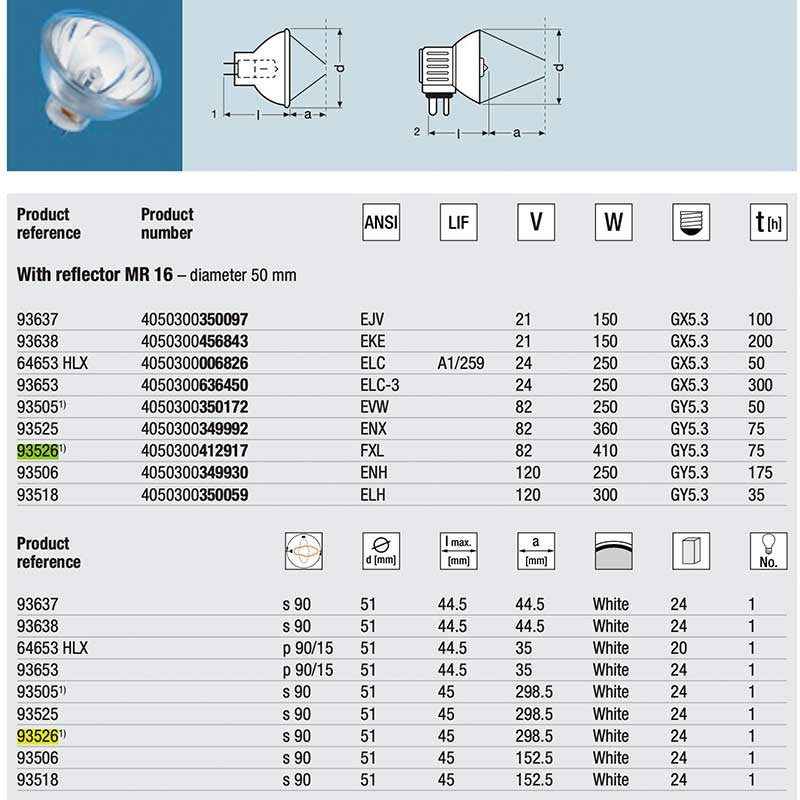Image resolution: width=800 pixels, height=800 pixels.
Task: Click the ANSI code column icon
Action: click(x=380, y=222)
